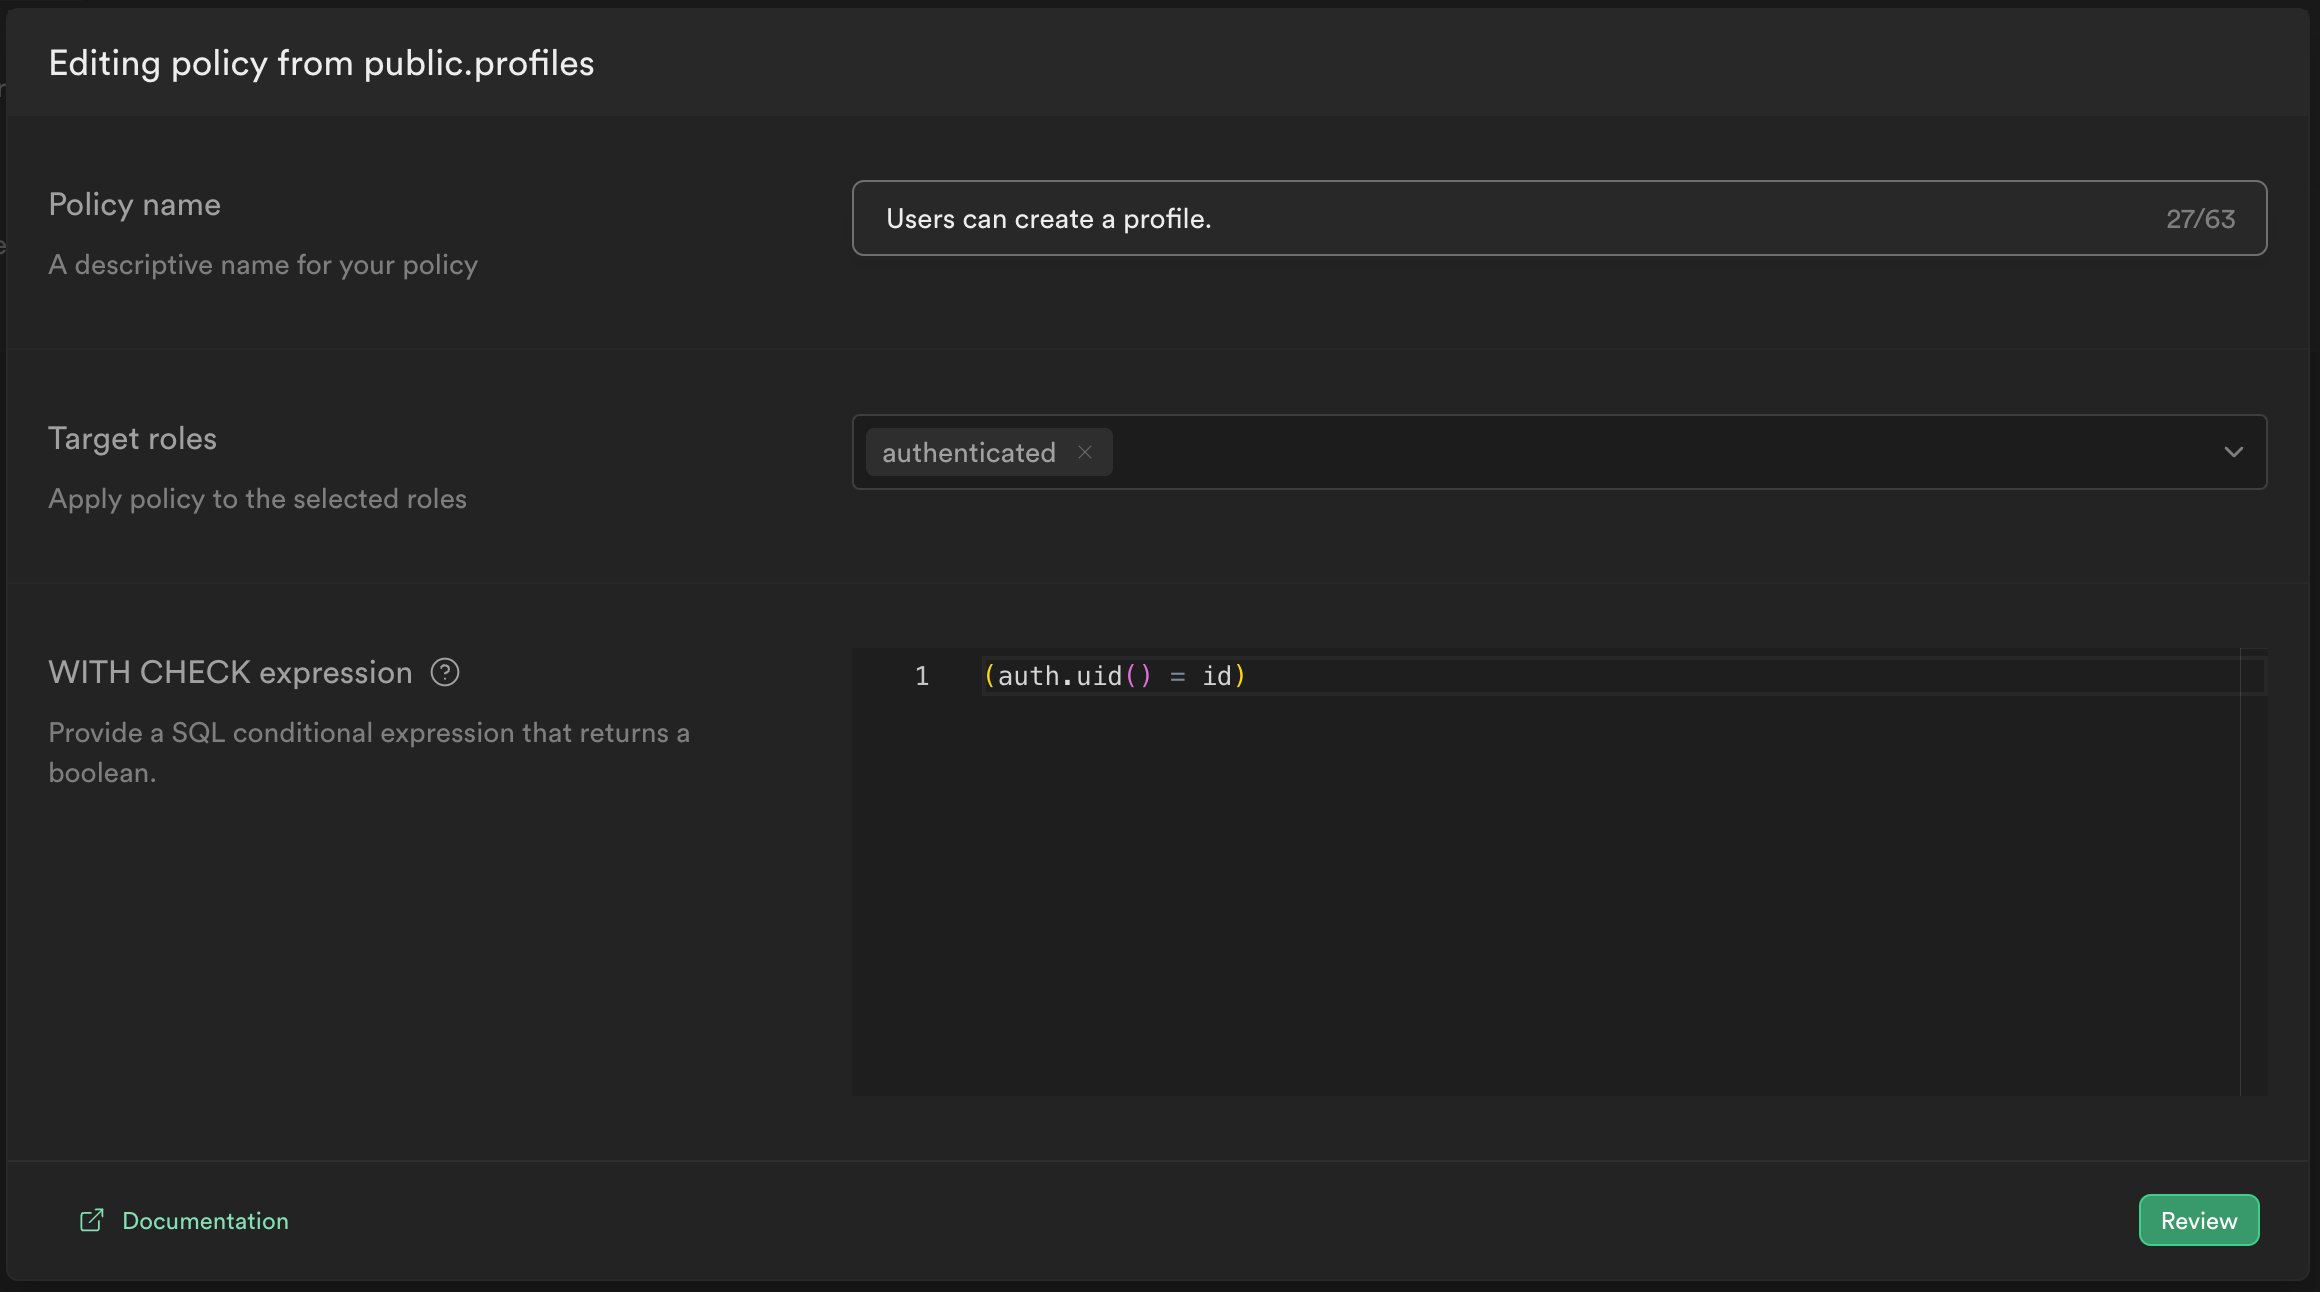Click the help icon beside WITH CHECK expression
The height and width of the screenshot is (1292, 2320).
(445, 672)
